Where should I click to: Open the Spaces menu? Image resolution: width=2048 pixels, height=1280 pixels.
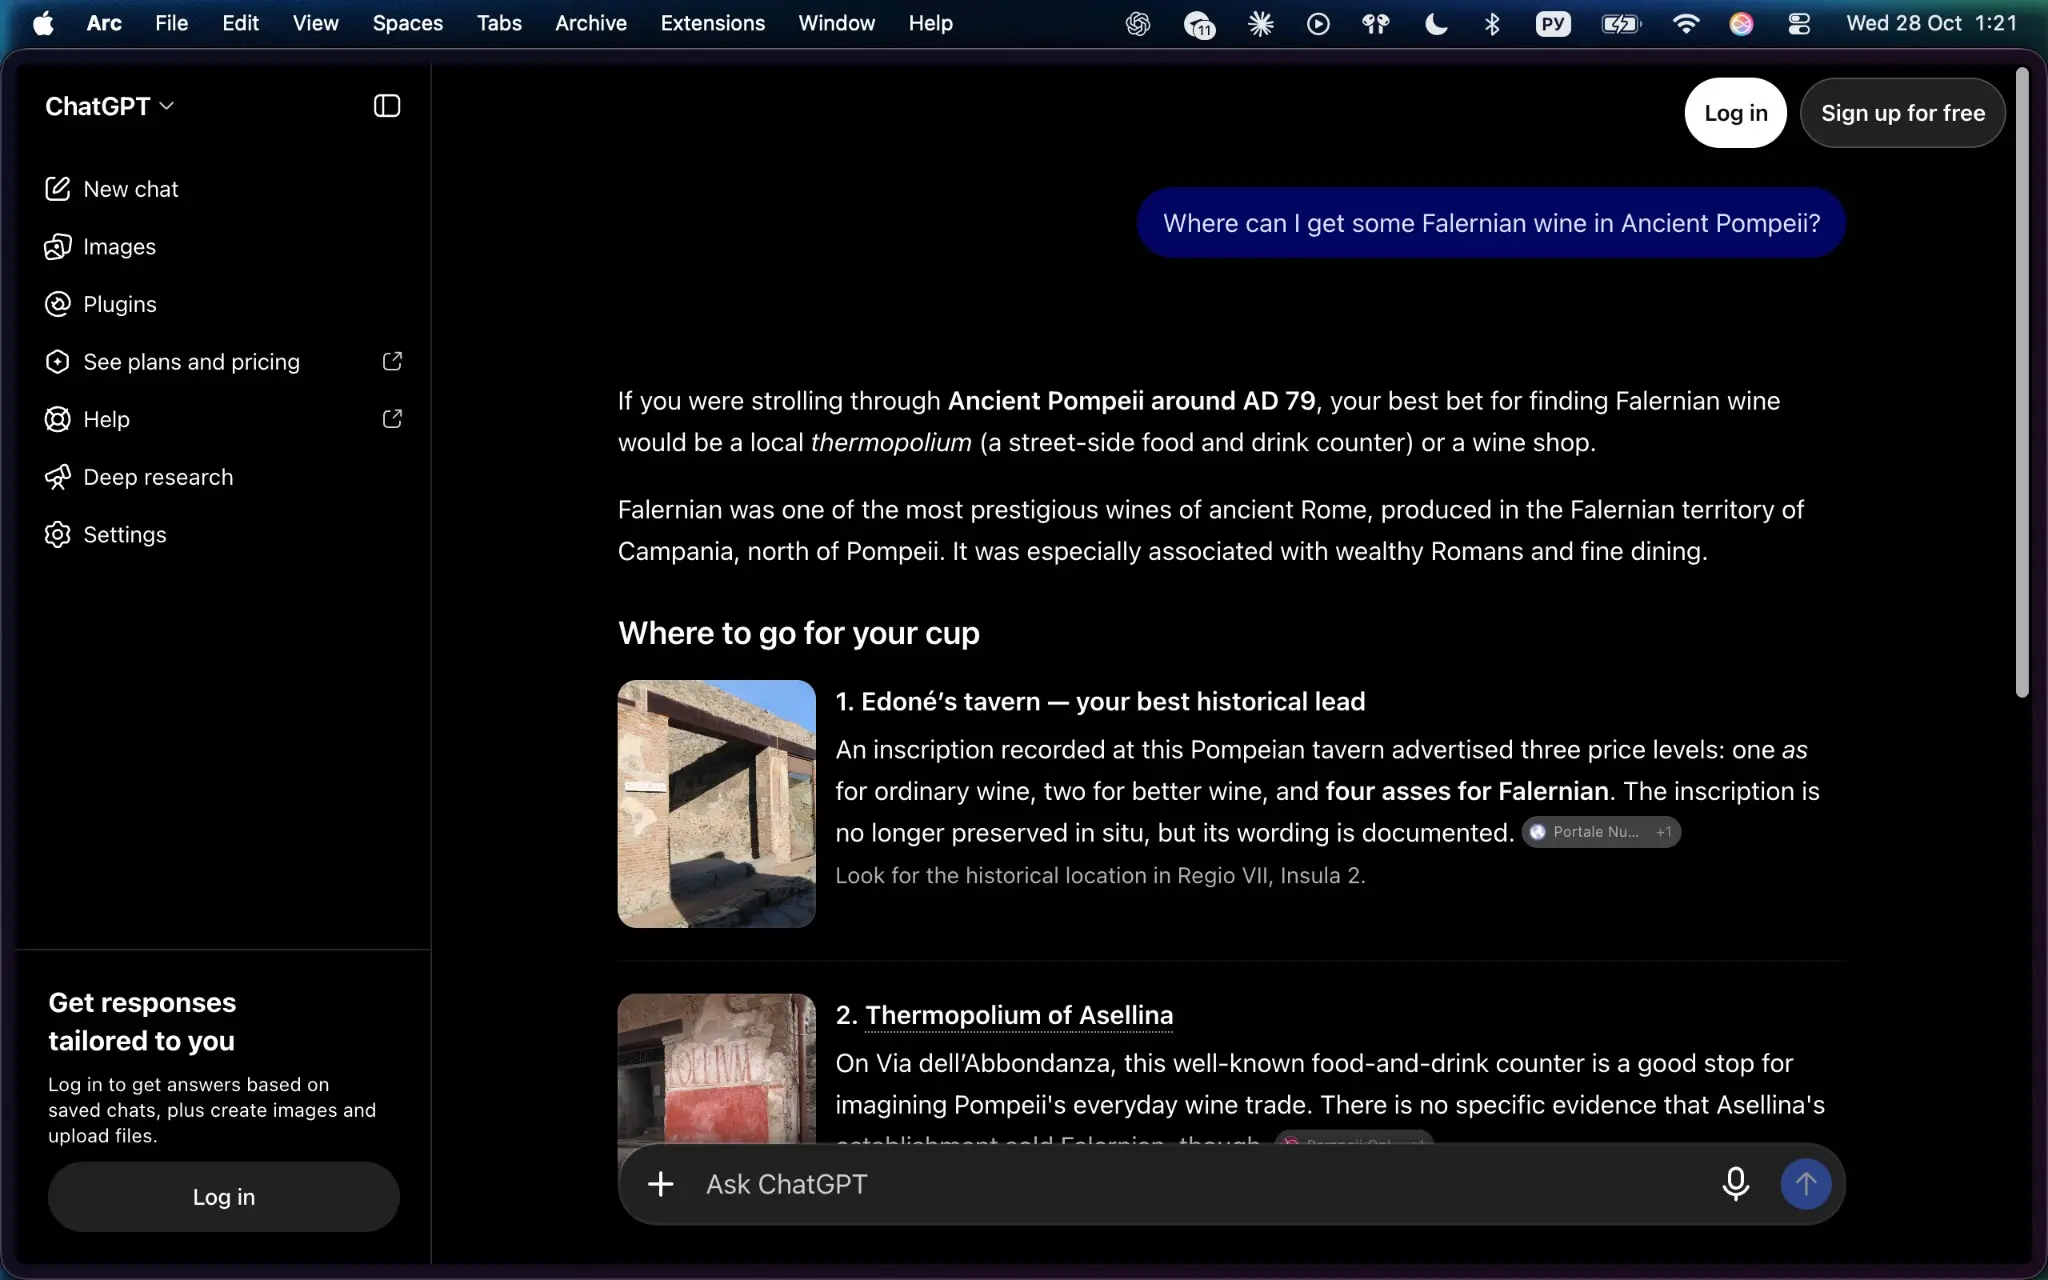pos(407,23)
